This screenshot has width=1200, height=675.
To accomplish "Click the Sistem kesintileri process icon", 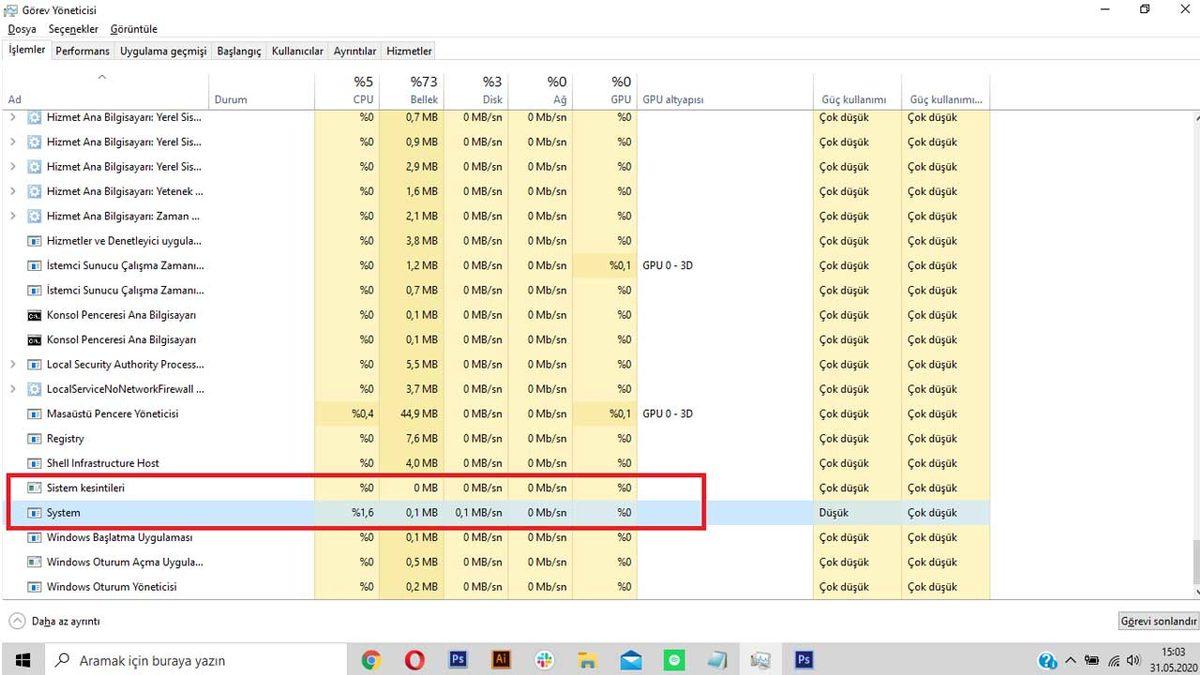I will [x=34, y=488].
